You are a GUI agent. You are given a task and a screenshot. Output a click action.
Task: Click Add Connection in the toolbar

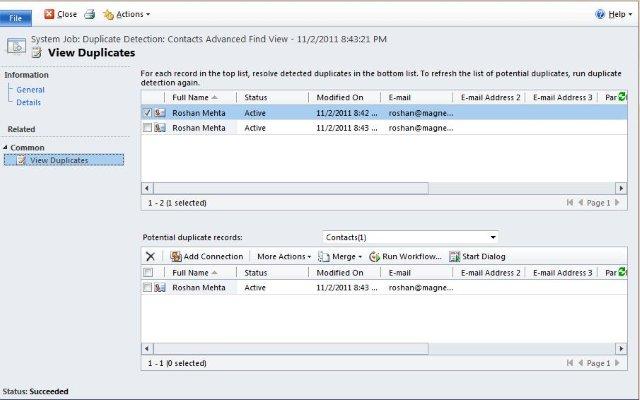pos(207,256)
